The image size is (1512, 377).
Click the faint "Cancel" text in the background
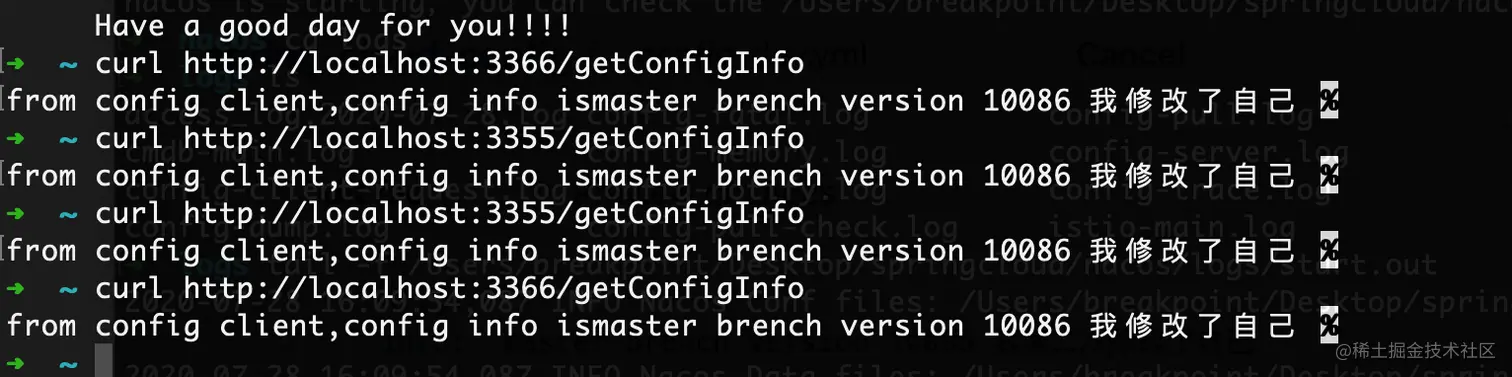pos(1130,53)
